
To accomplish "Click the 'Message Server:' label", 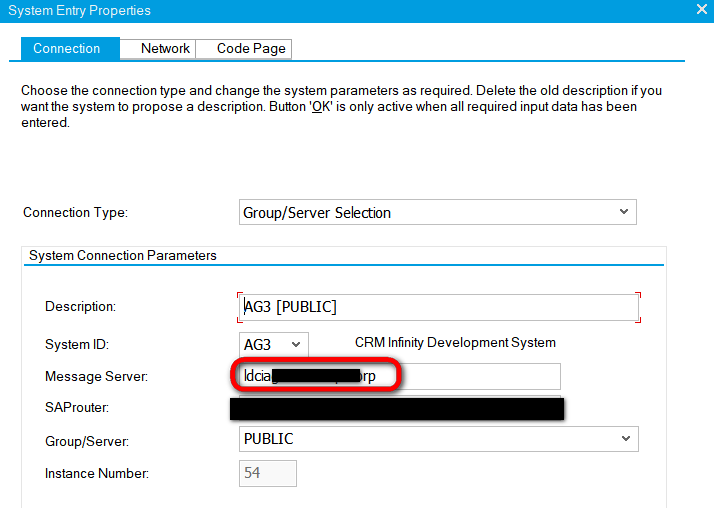I will tap(97, 376).
